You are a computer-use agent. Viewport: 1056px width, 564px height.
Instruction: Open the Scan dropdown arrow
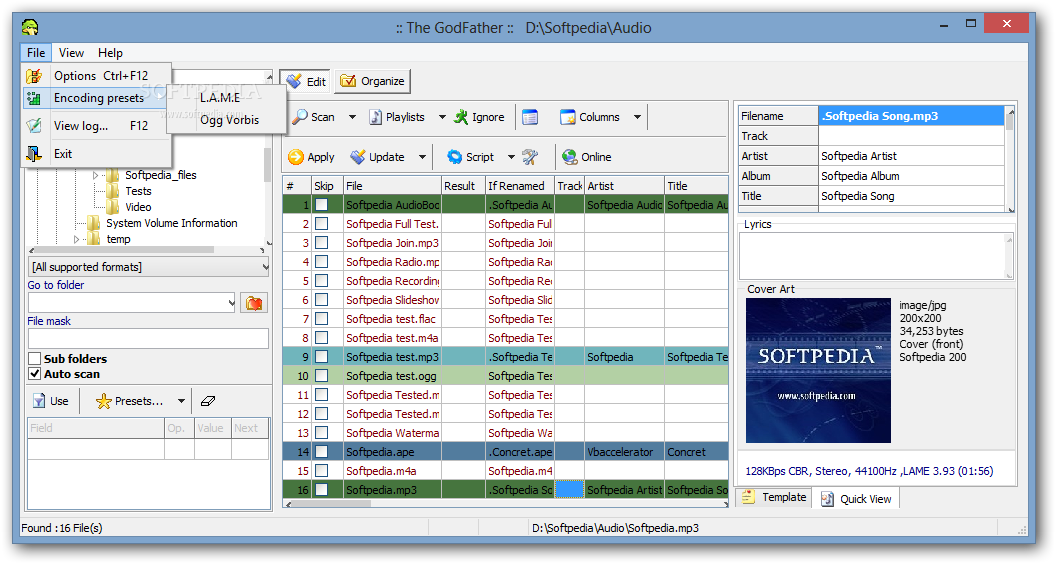click(x=352, y=117)
